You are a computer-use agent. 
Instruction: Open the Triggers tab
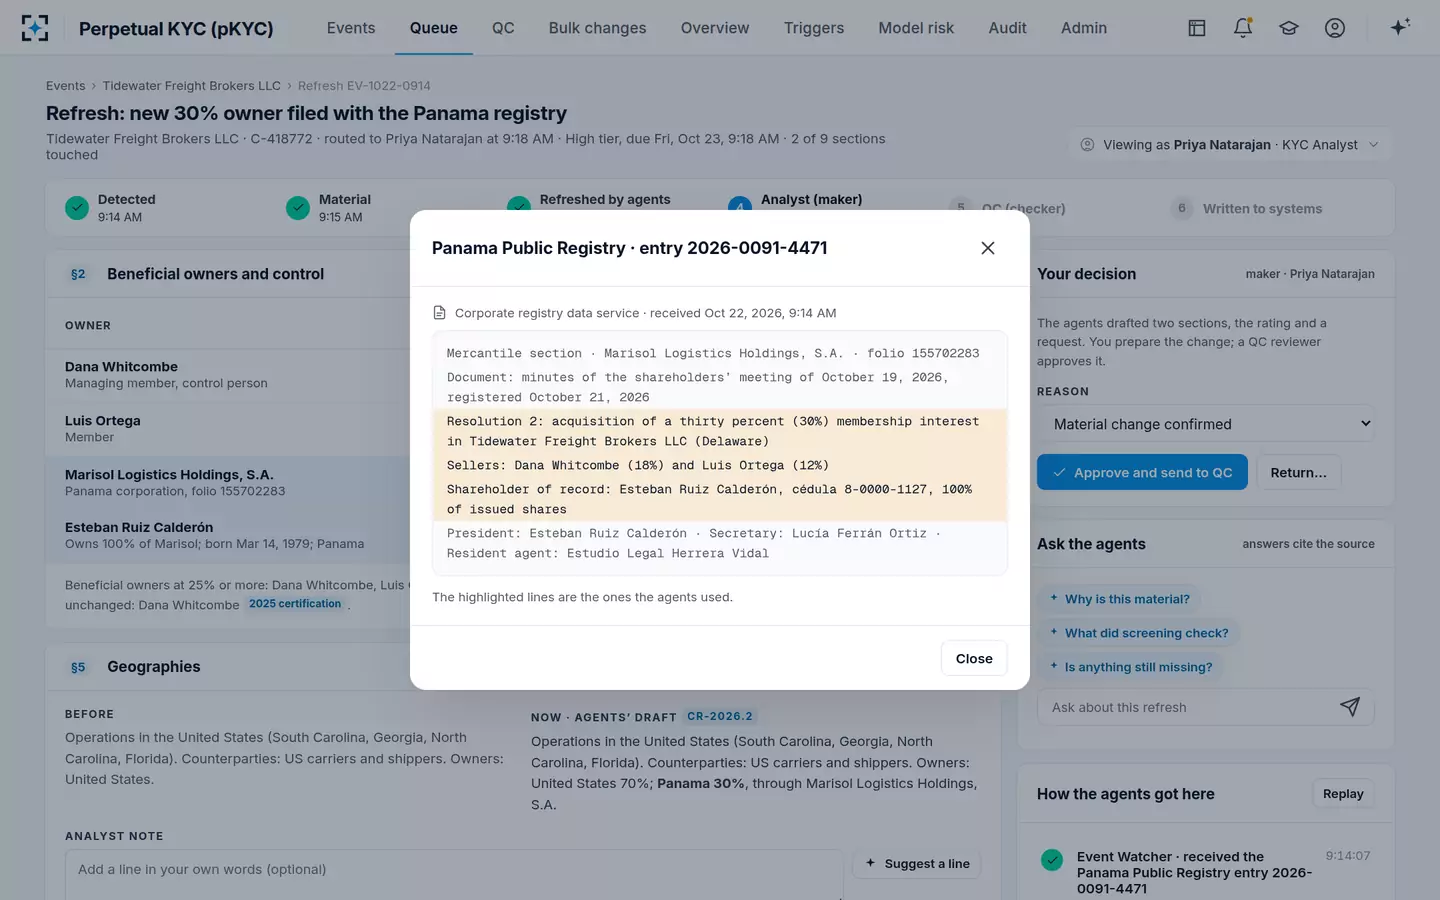(814, 28)
